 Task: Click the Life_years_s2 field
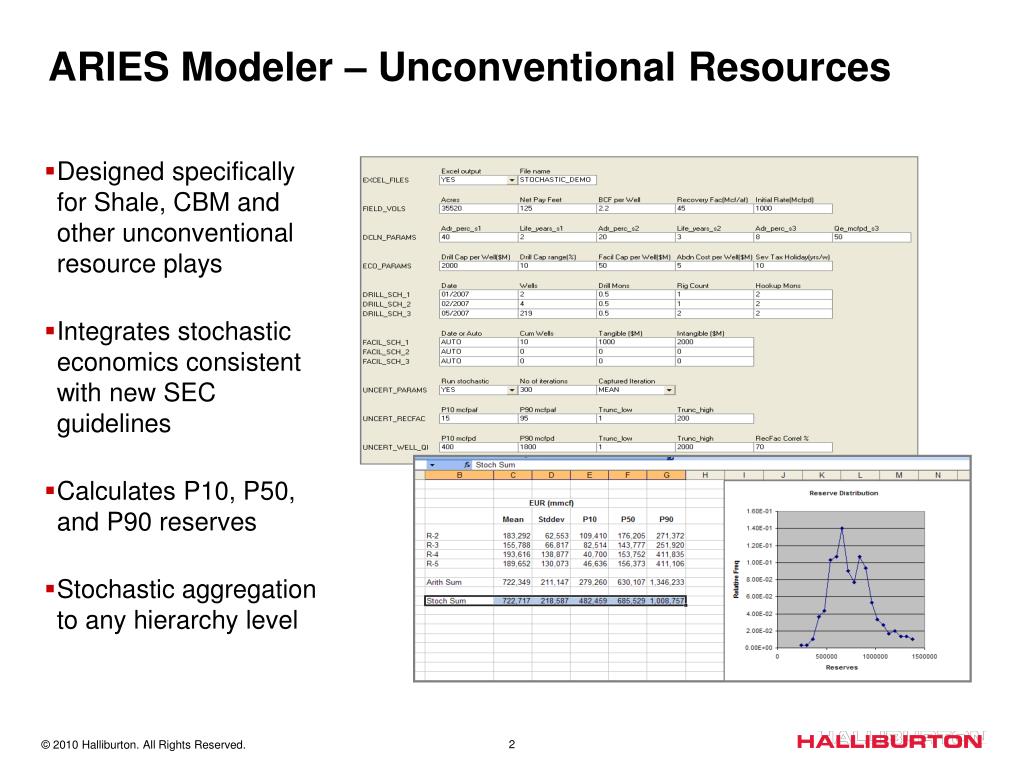[714, 238]
